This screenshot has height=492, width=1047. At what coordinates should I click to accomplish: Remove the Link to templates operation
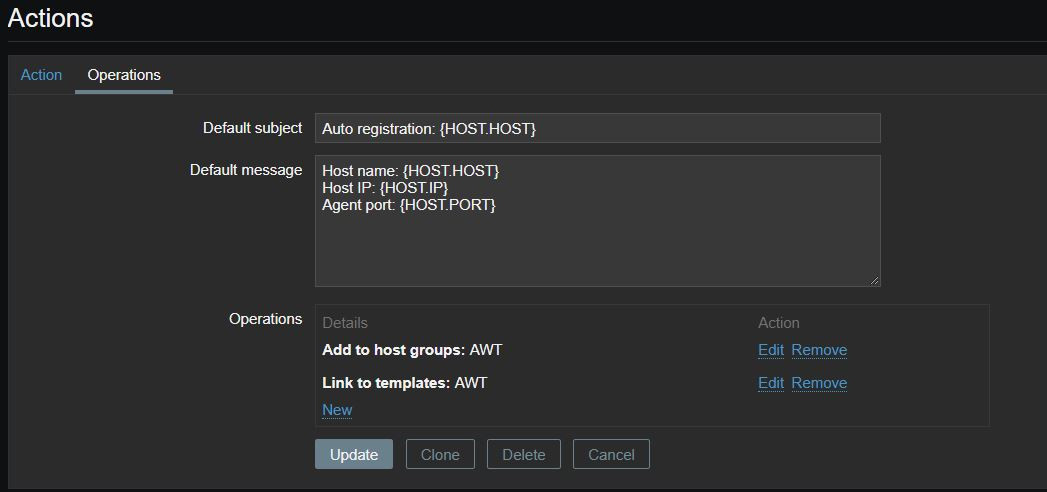coord(819,383)
